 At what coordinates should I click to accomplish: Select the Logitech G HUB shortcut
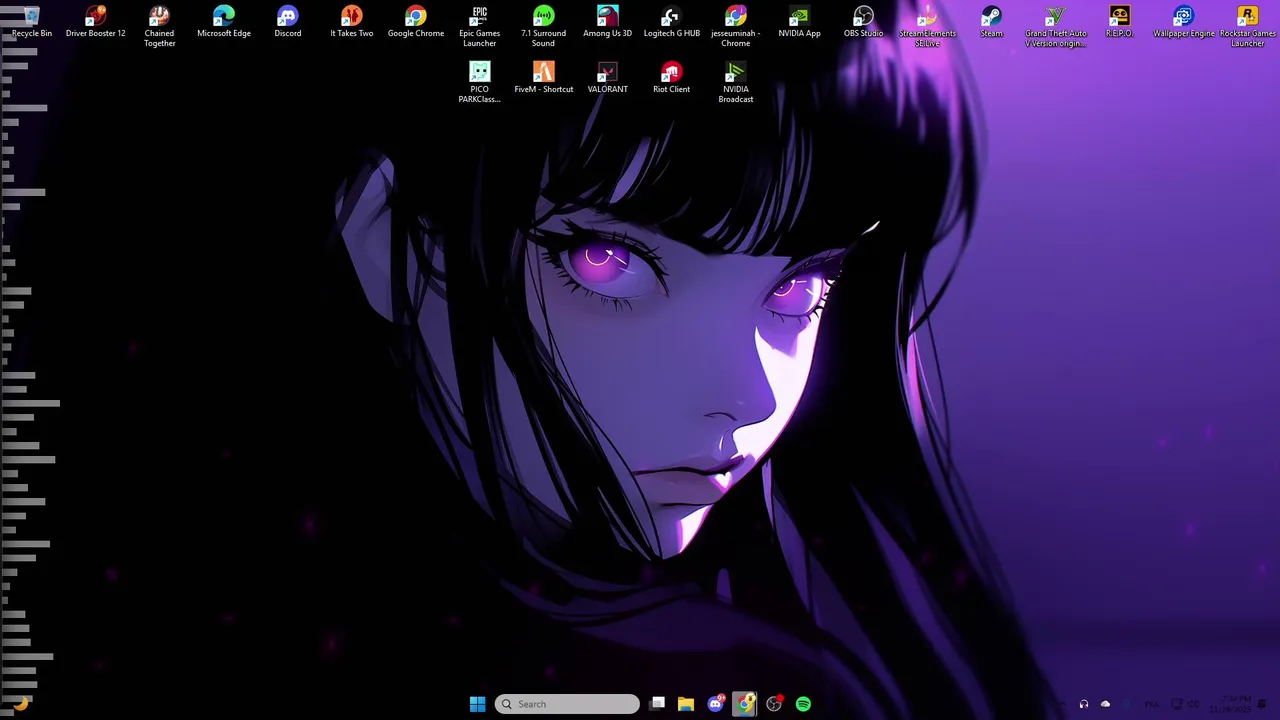pos(672,22)
